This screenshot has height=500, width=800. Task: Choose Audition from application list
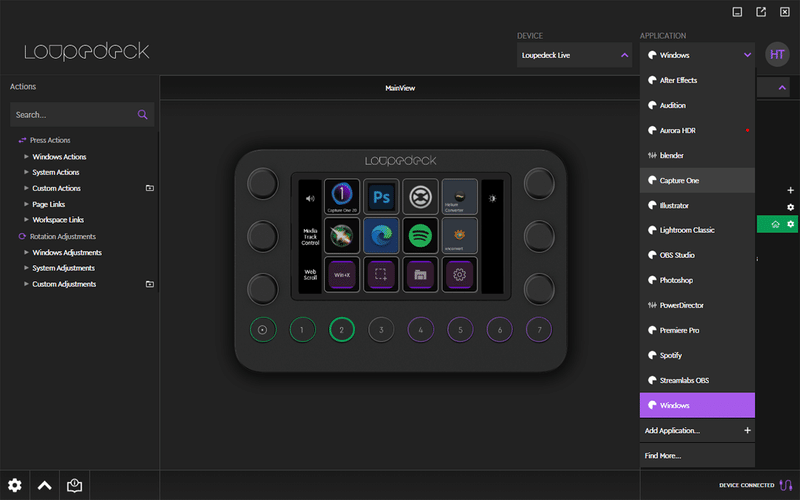click(x=697, y=105)
